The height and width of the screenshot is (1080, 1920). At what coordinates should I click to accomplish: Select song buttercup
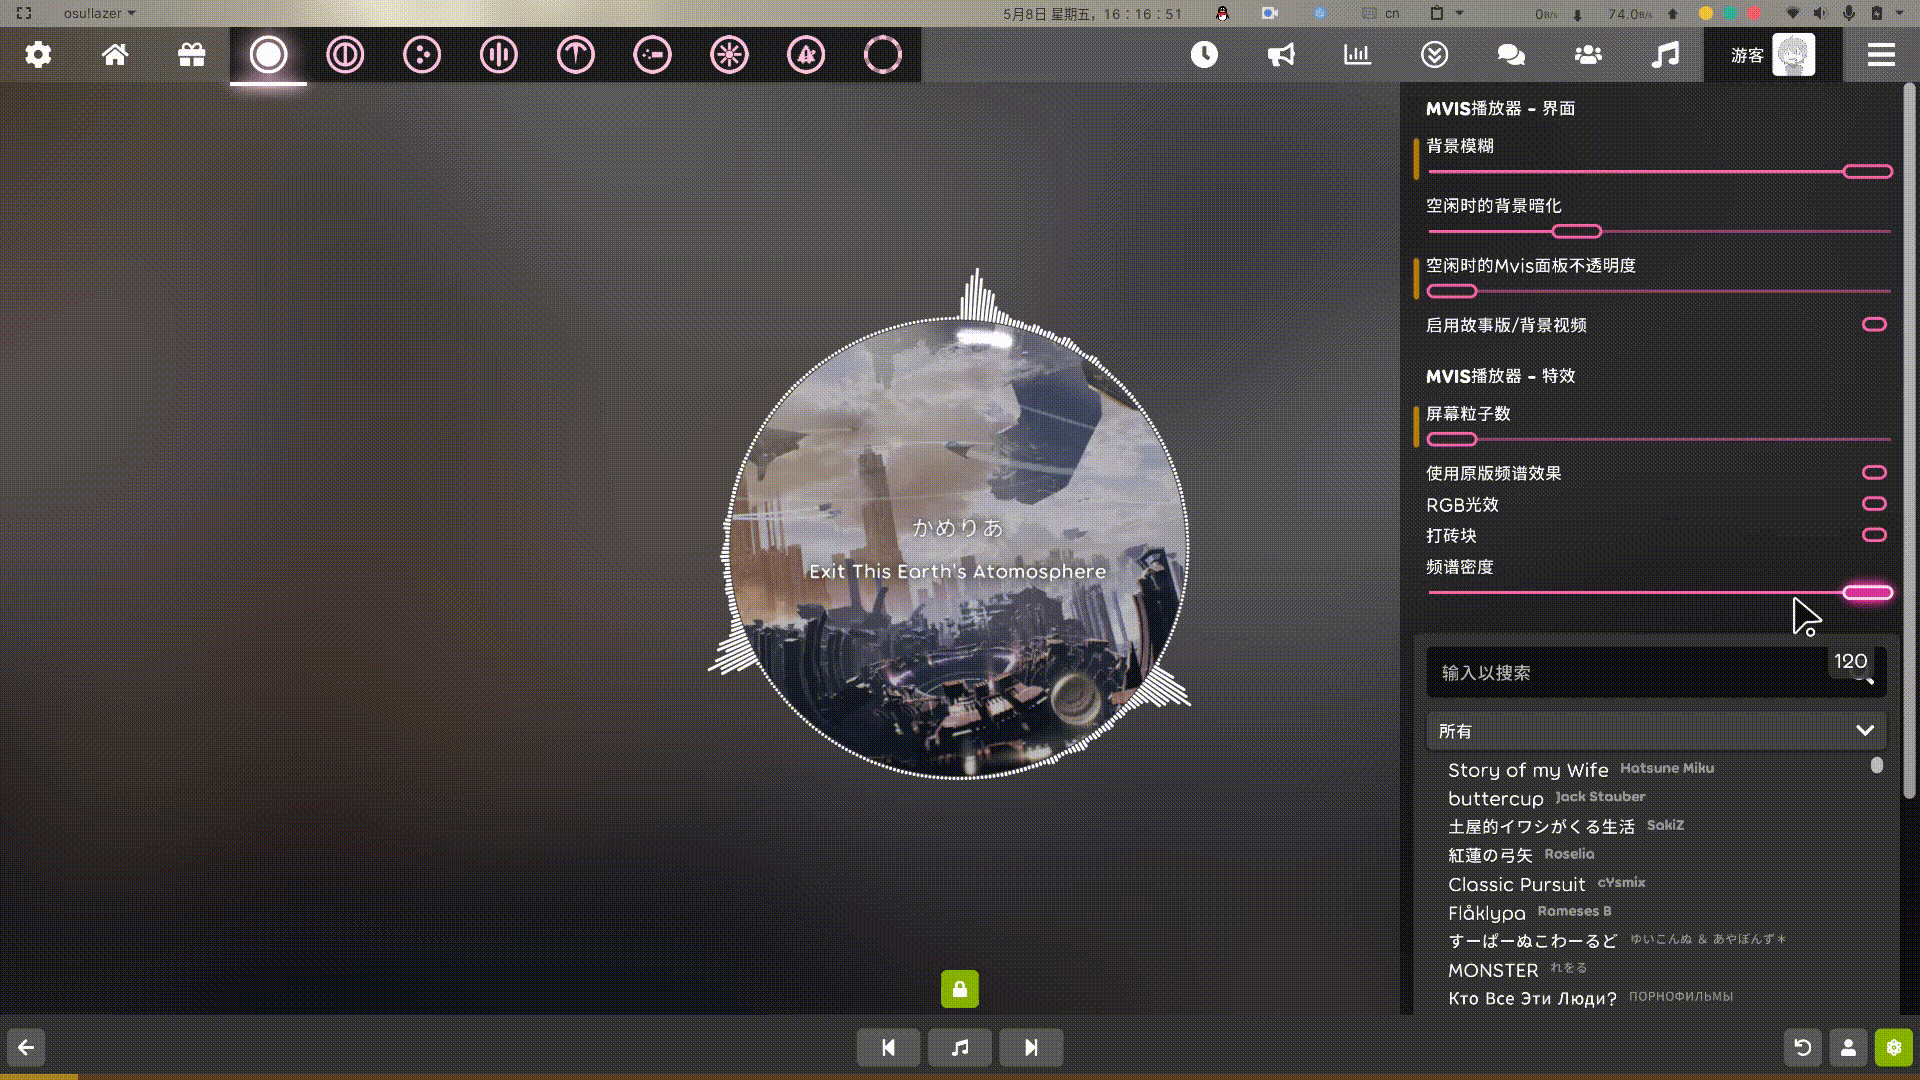1496,798
